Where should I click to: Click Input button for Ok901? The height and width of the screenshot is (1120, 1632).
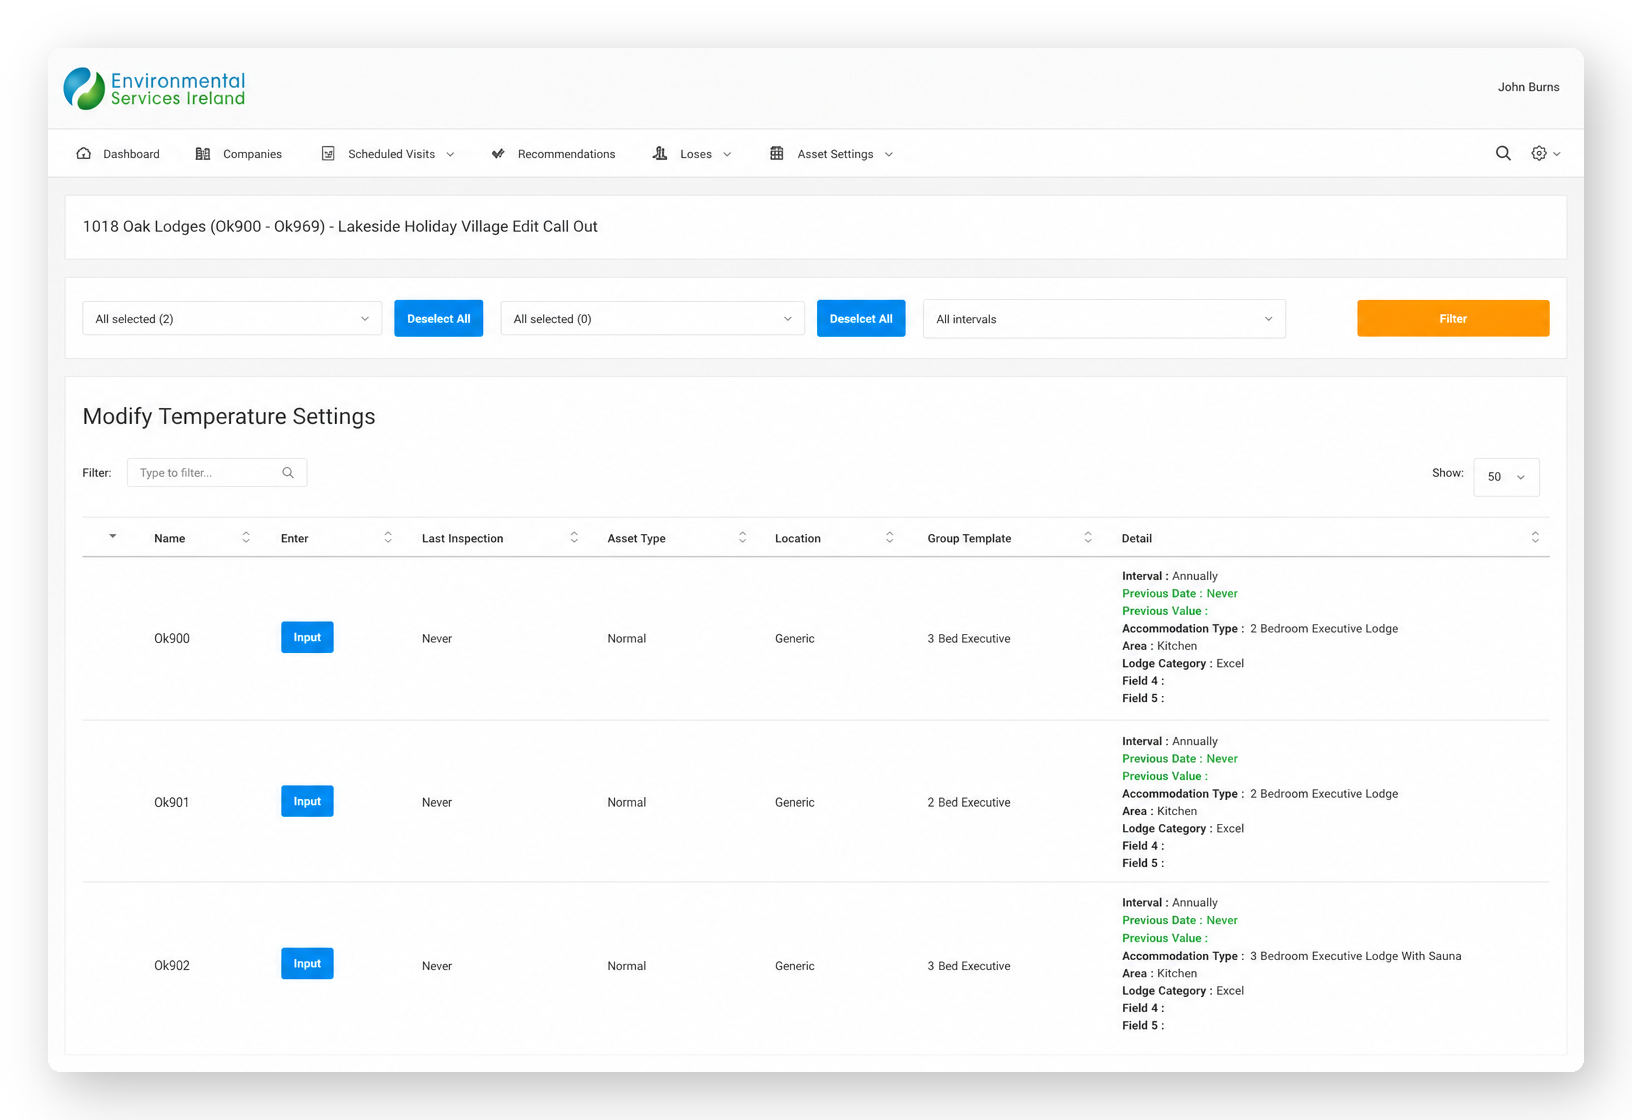click(307, 801)
